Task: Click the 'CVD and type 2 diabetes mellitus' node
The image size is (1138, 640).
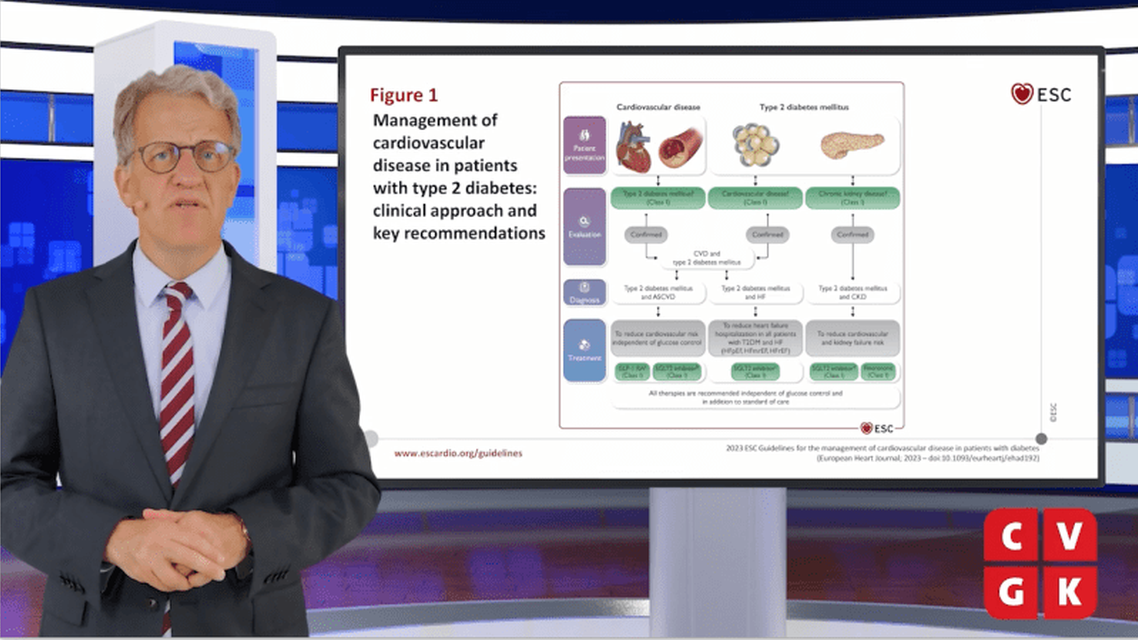Action: tap(704, 259)
